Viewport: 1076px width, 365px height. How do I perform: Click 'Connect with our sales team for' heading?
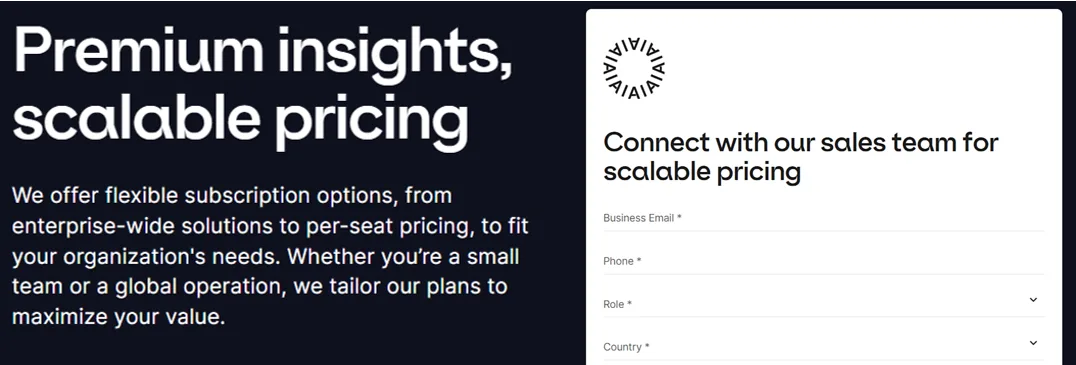[801, 142]
